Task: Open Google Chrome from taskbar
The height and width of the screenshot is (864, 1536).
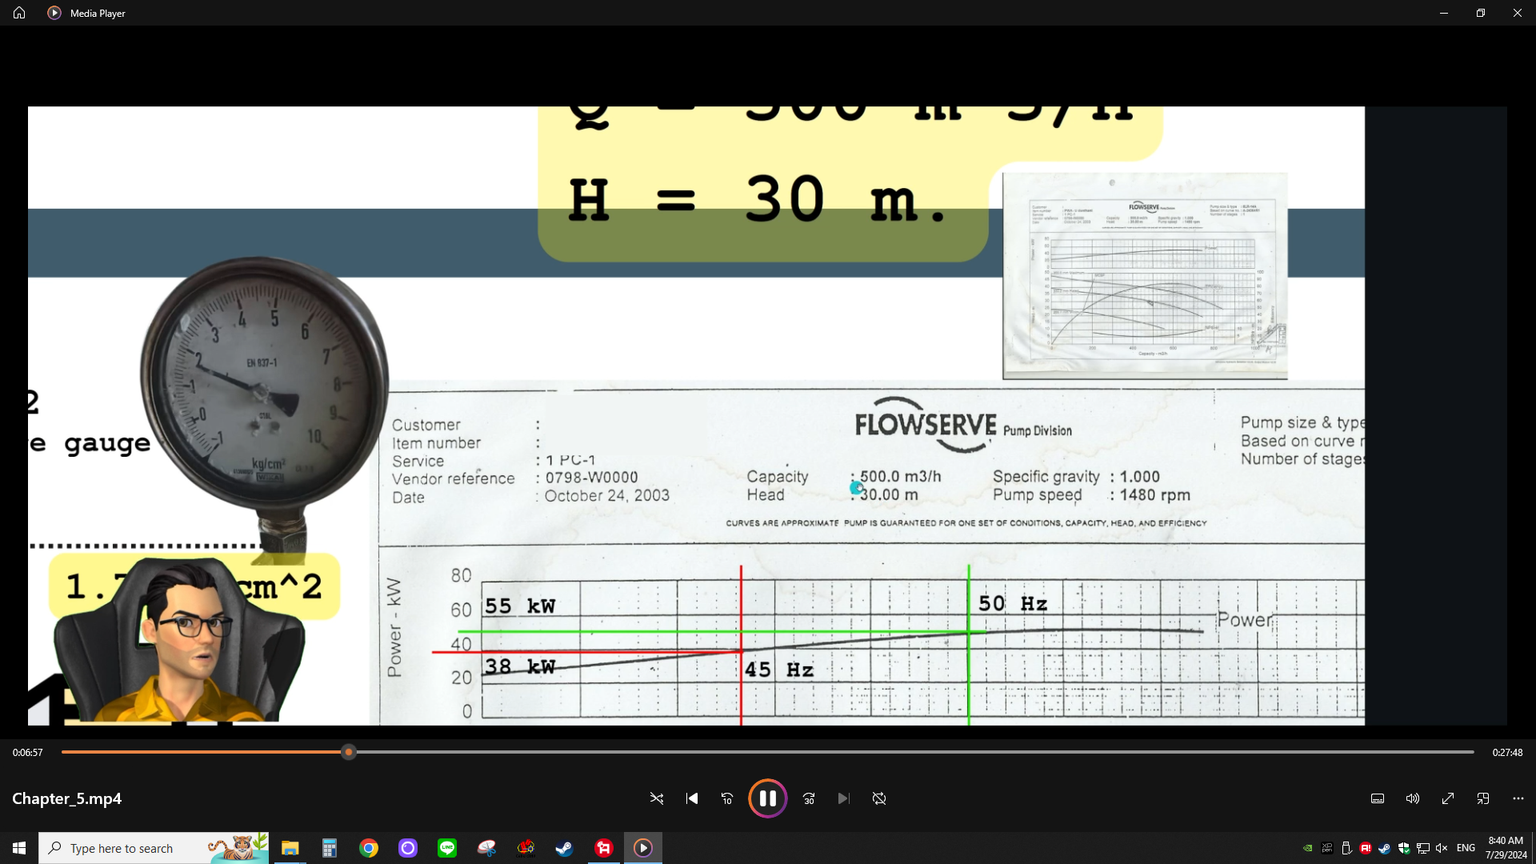Action: click(369, 848)
